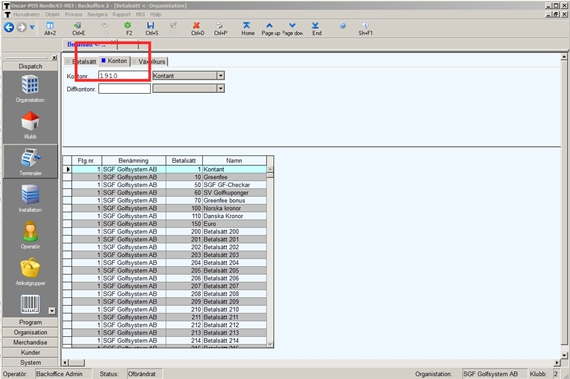Image resolution: width=570 pixels, height=379 pixels.
Task: Switch to the Växelkurs tab
Action: (x=149, y=61)
